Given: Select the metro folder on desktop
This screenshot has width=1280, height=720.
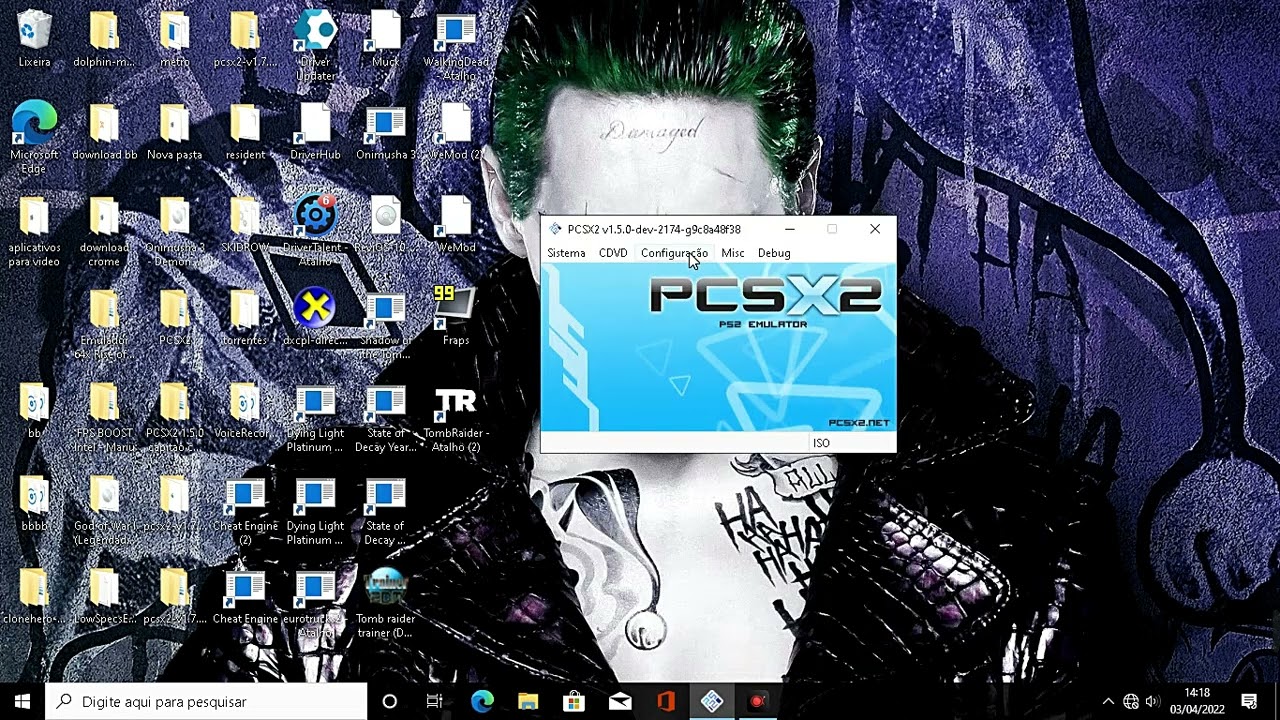Looking at the screenshot, I should [x=174, y=40].
